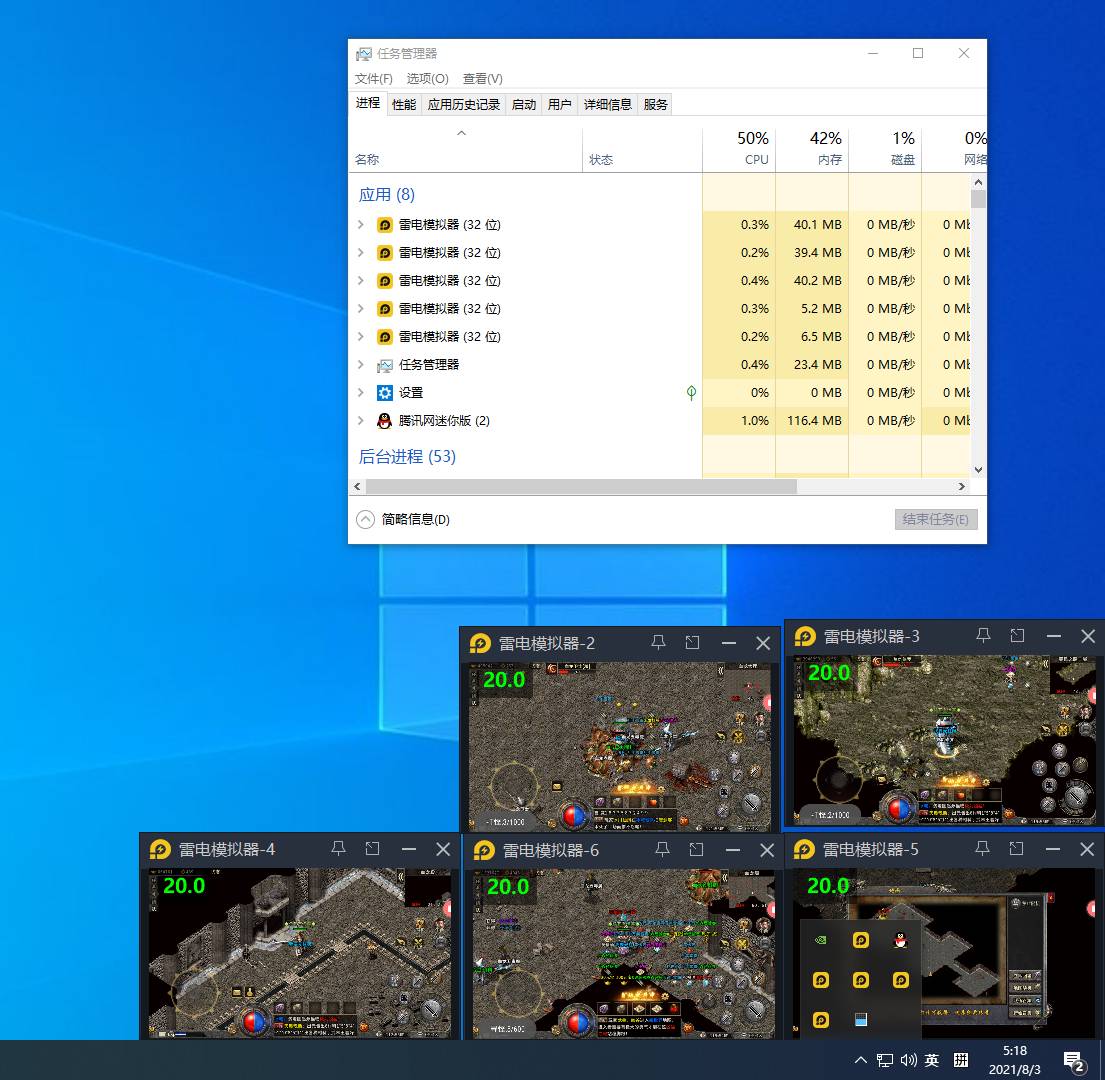Switch the 英 input language indicator
The height and width of the screenshot is (1080, 1105).
[x=932, y=1060]
